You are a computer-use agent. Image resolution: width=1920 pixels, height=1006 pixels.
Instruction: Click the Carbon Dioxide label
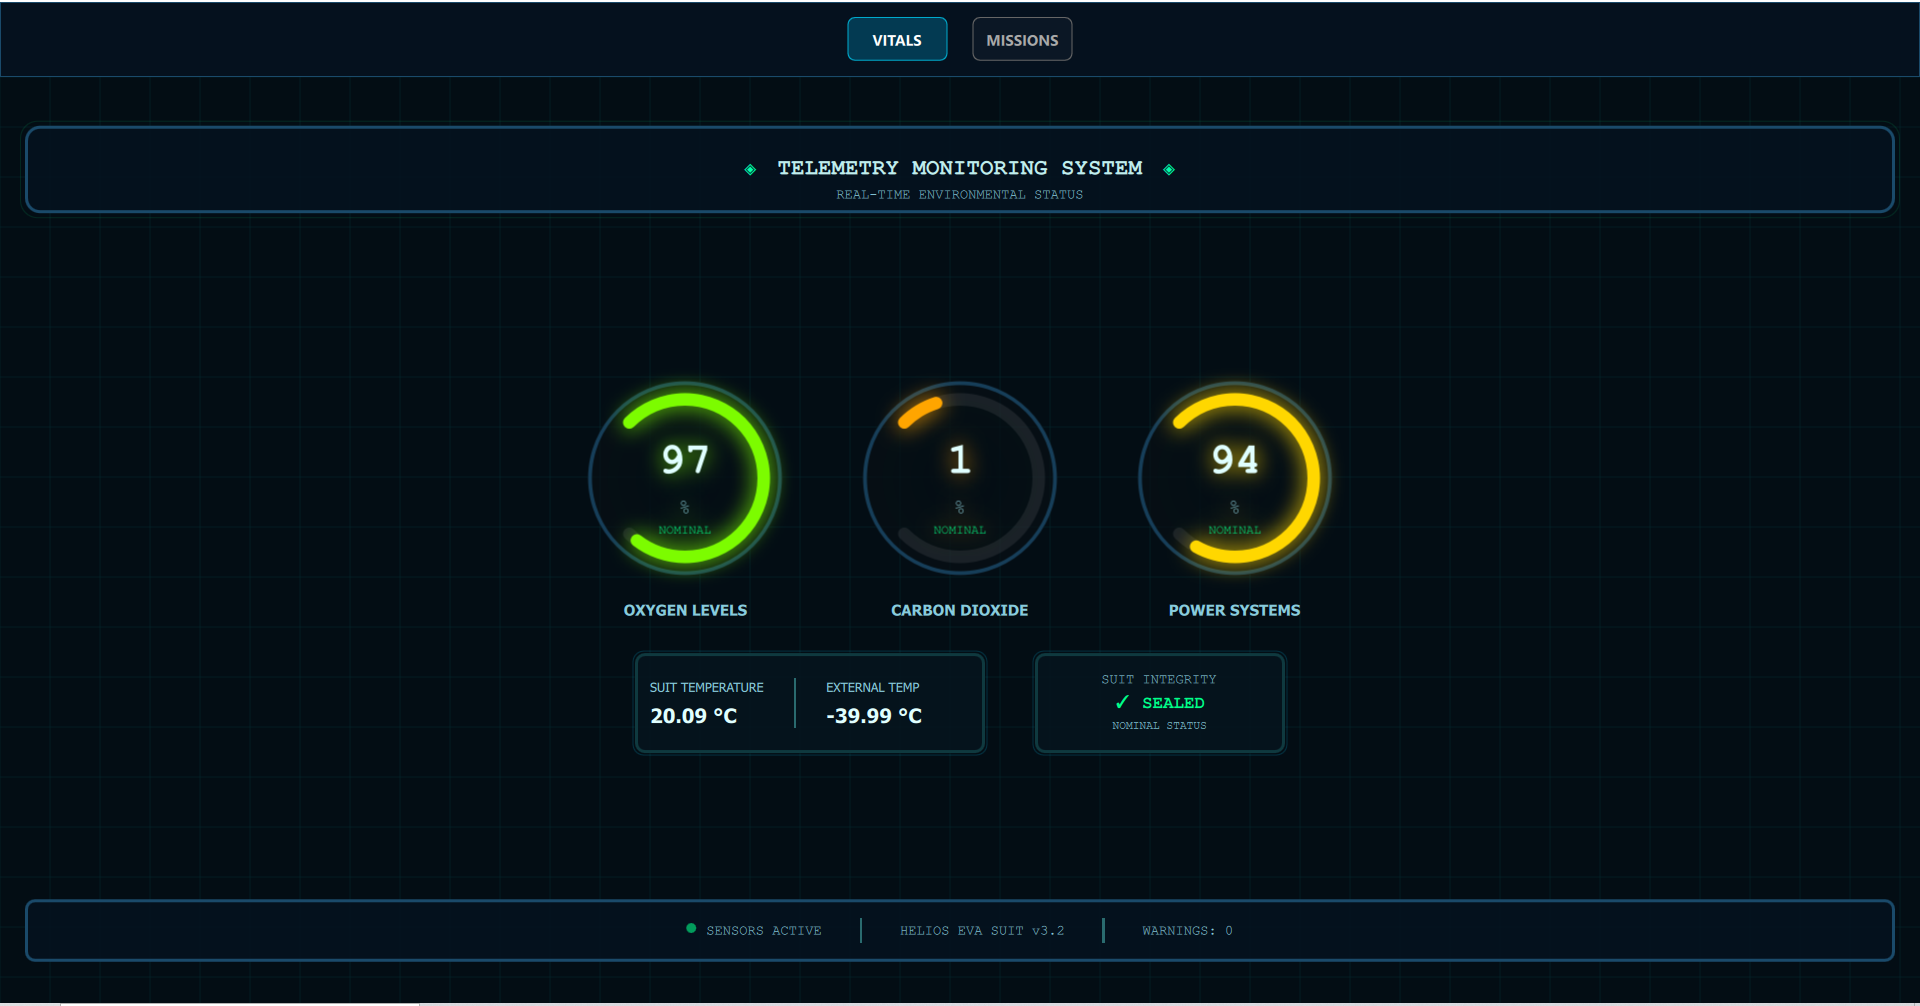point(959,610)
